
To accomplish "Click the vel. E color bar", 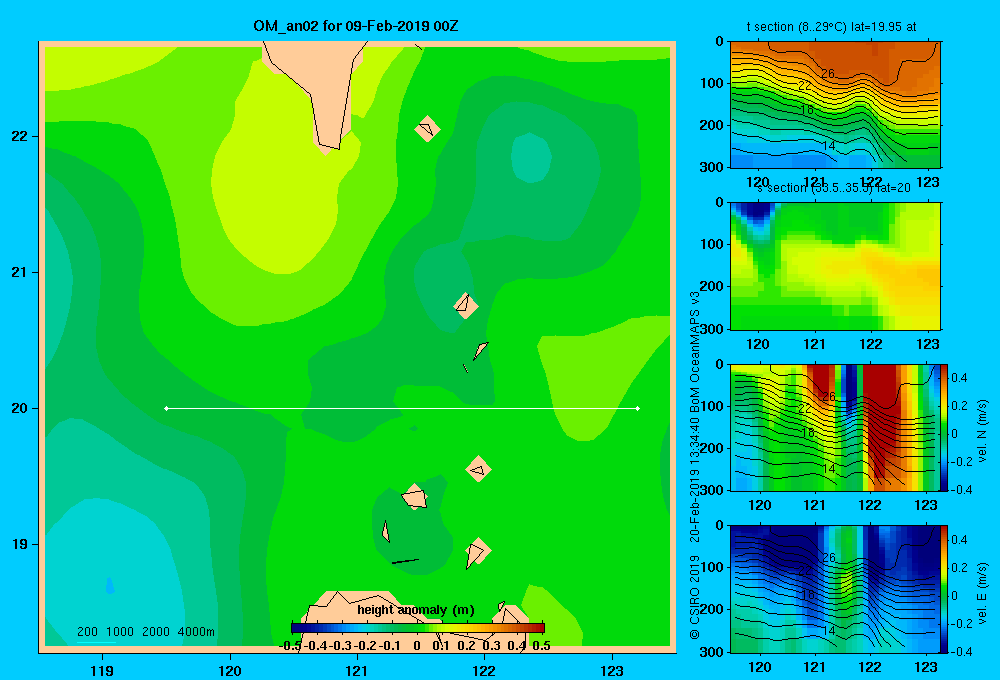I will 944,589.
